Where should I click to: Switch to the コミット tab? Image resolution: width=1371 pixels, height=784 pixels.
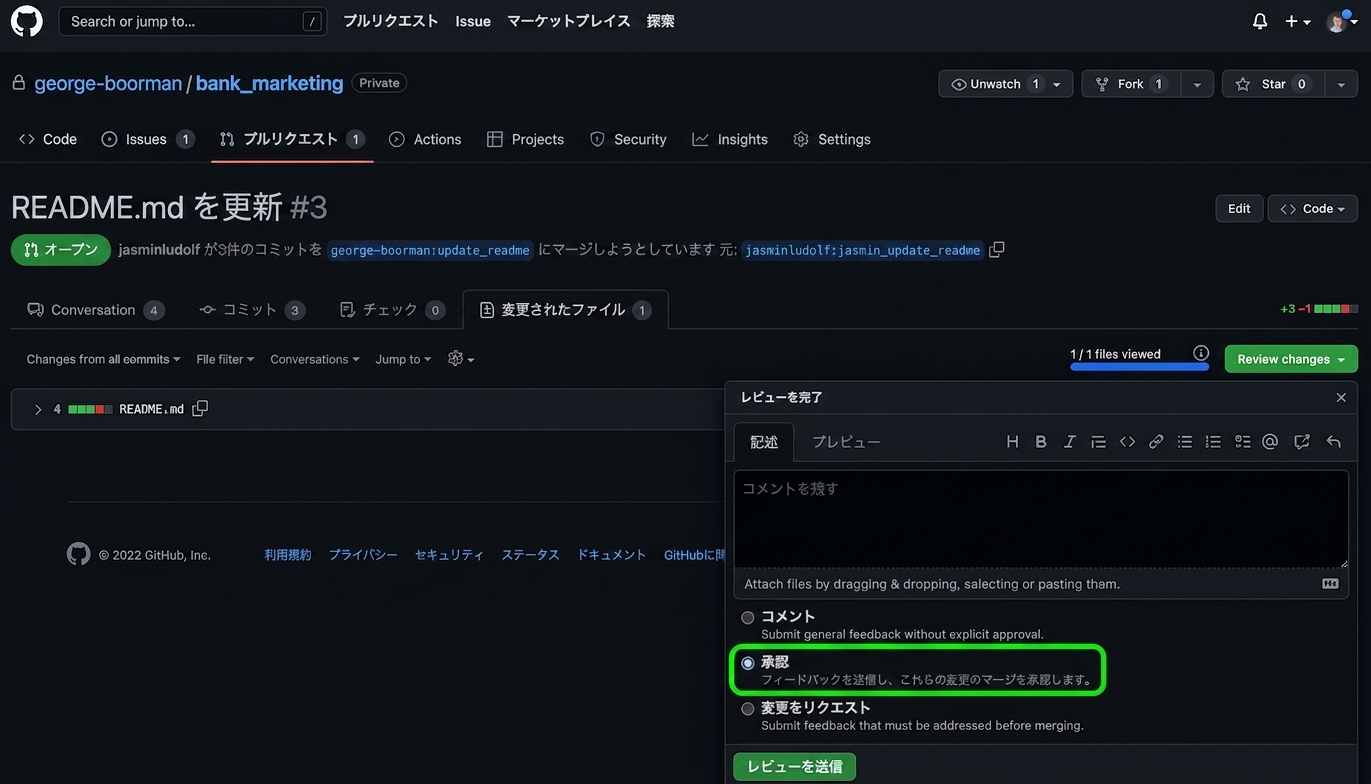coord(252,310)
